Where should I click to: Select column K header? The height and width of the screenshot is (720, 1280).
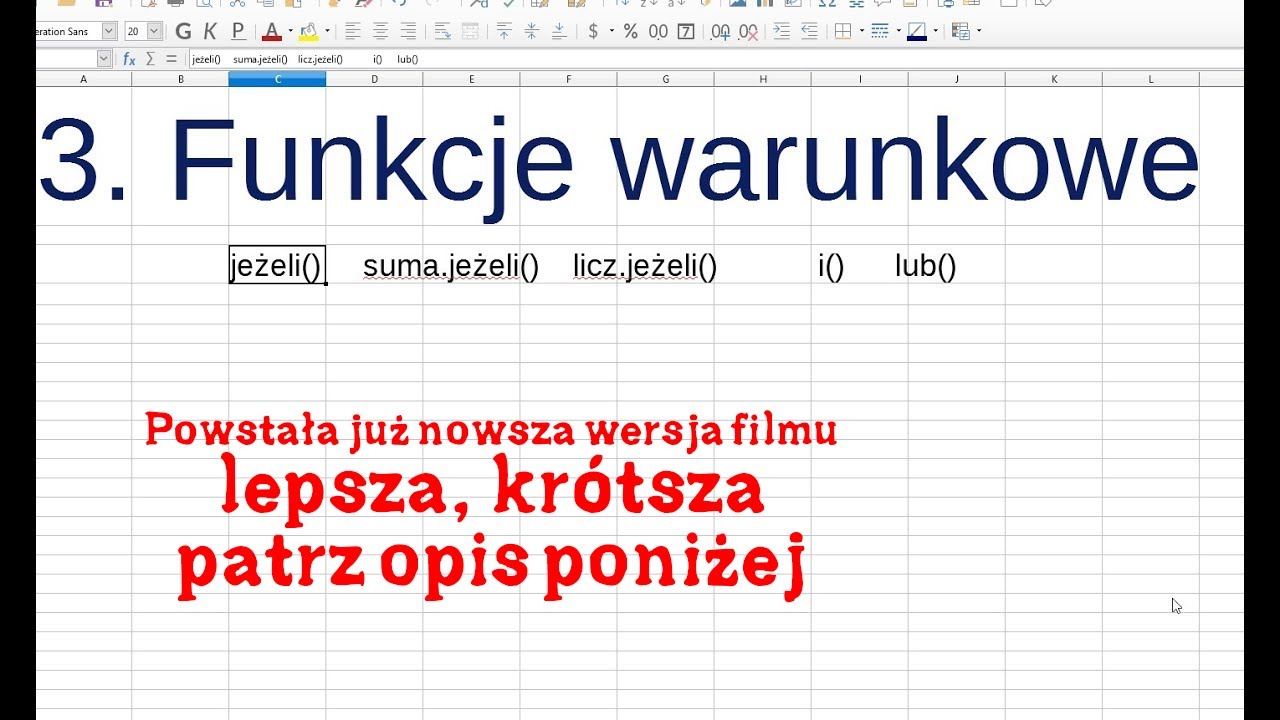pos(1054,79)
